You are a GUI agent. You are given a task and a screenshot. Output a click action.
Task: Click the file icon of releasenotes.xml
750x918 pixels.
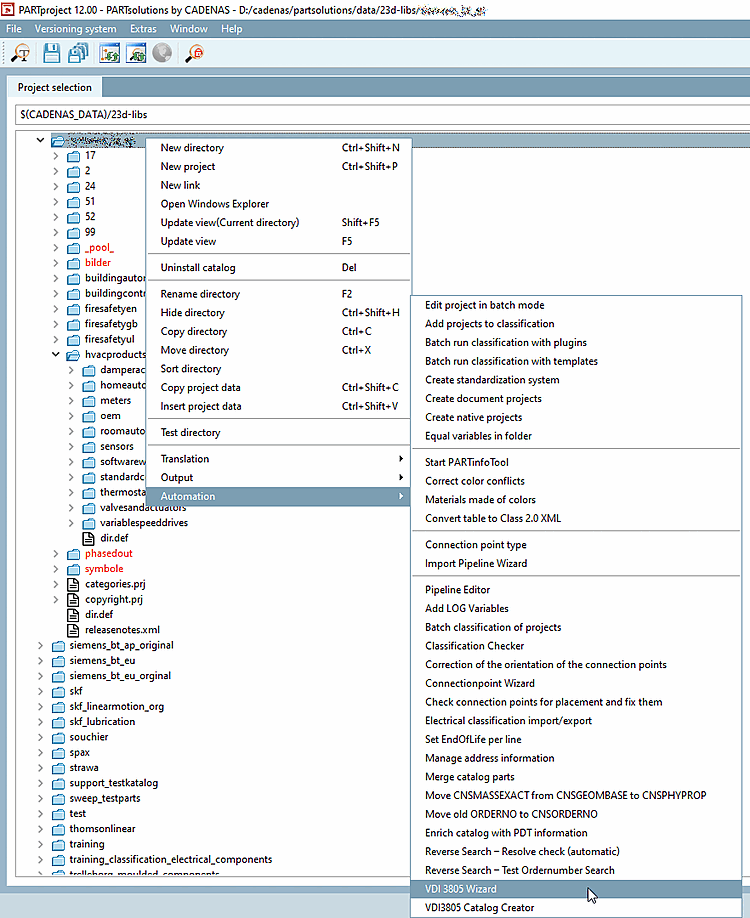click(73, 630)
